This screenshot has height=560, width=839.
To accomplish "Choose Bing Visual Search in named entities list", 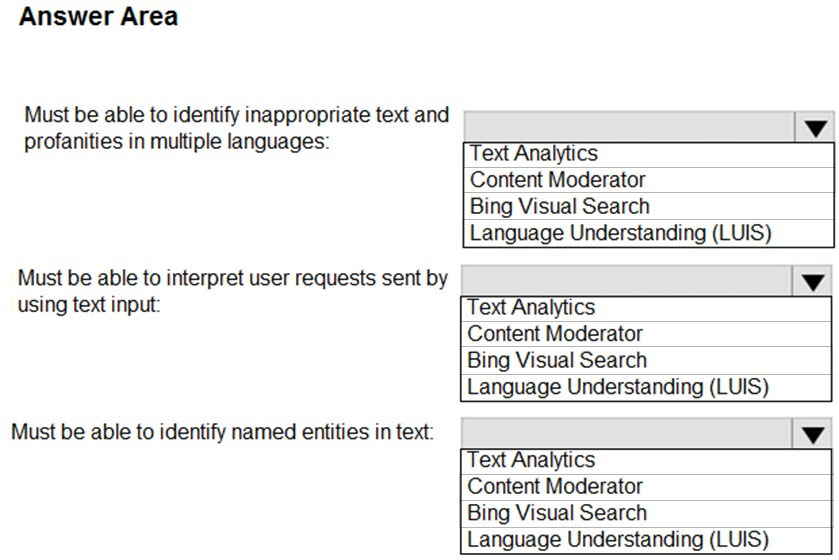I will (646, 513).
